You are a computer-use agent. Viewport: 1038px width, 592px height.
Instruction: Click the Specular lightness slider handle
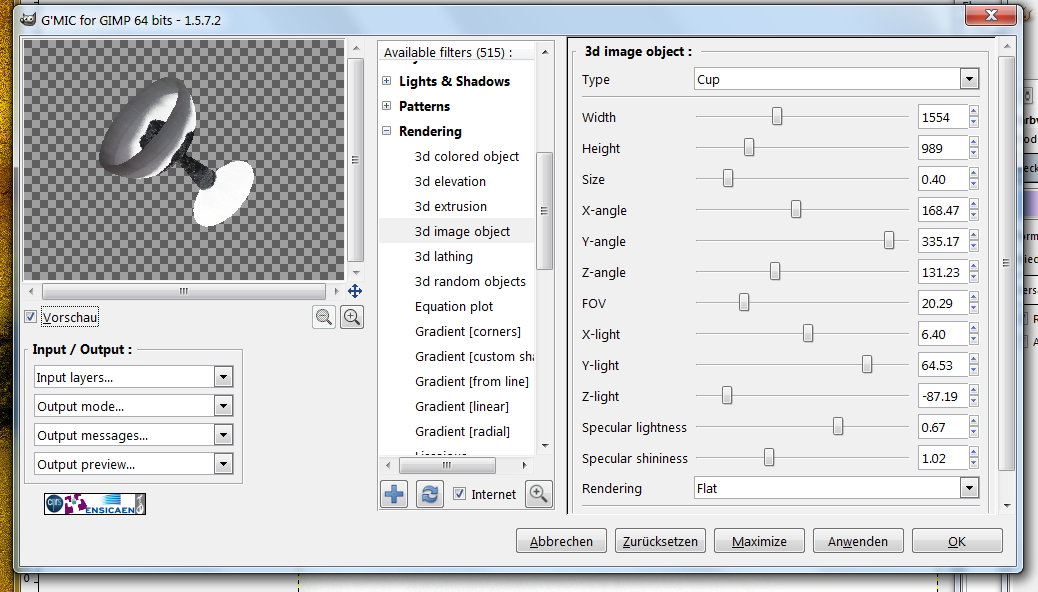click(x=838, y=426)
